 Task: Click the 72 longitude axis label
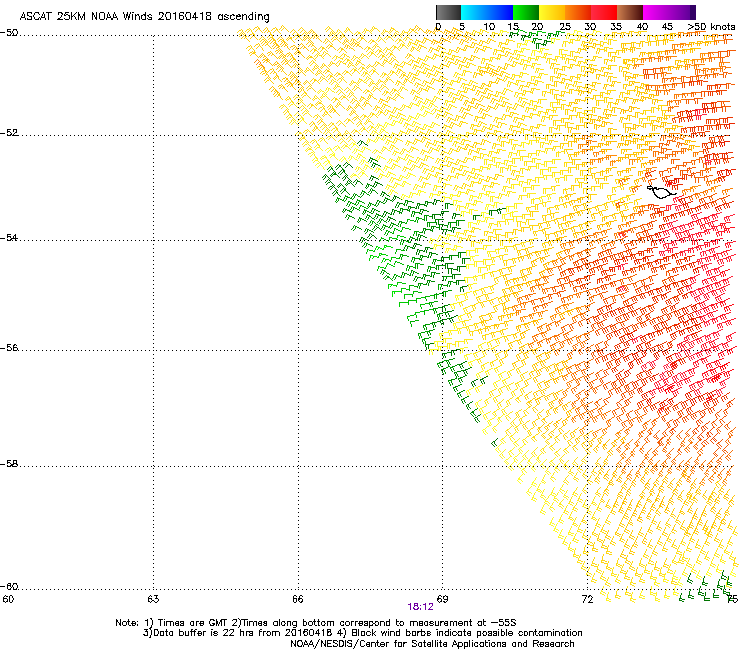tap(587, 599)
